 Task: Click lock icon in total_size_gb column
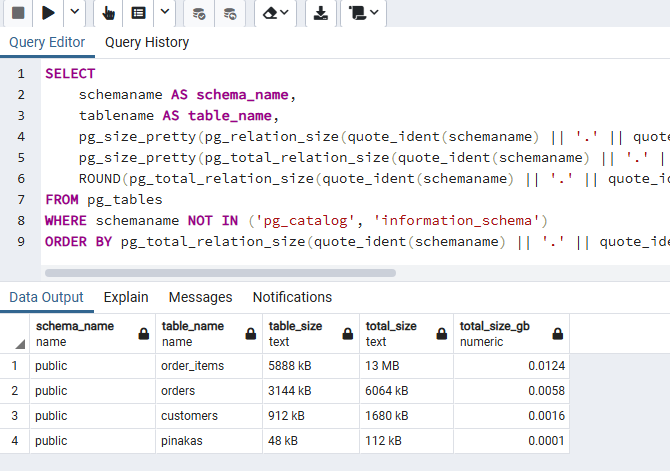coord(558,334)
